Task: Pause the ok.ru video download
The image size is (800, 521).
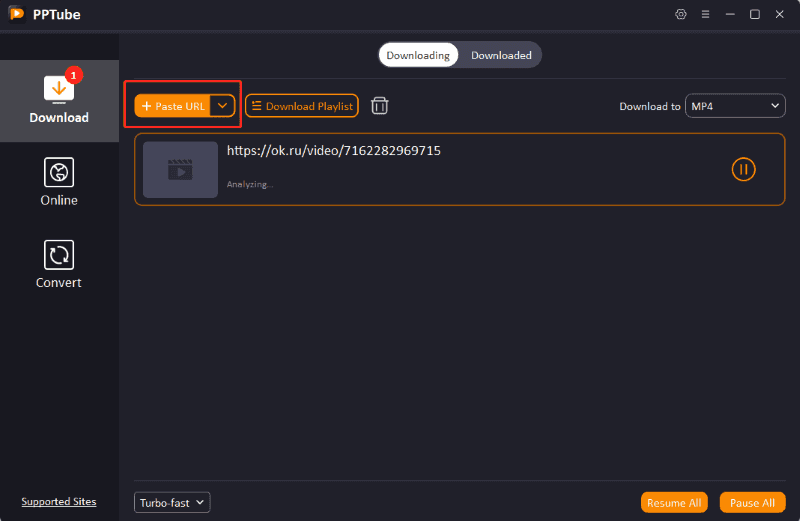Action: (x=743, y=169)
